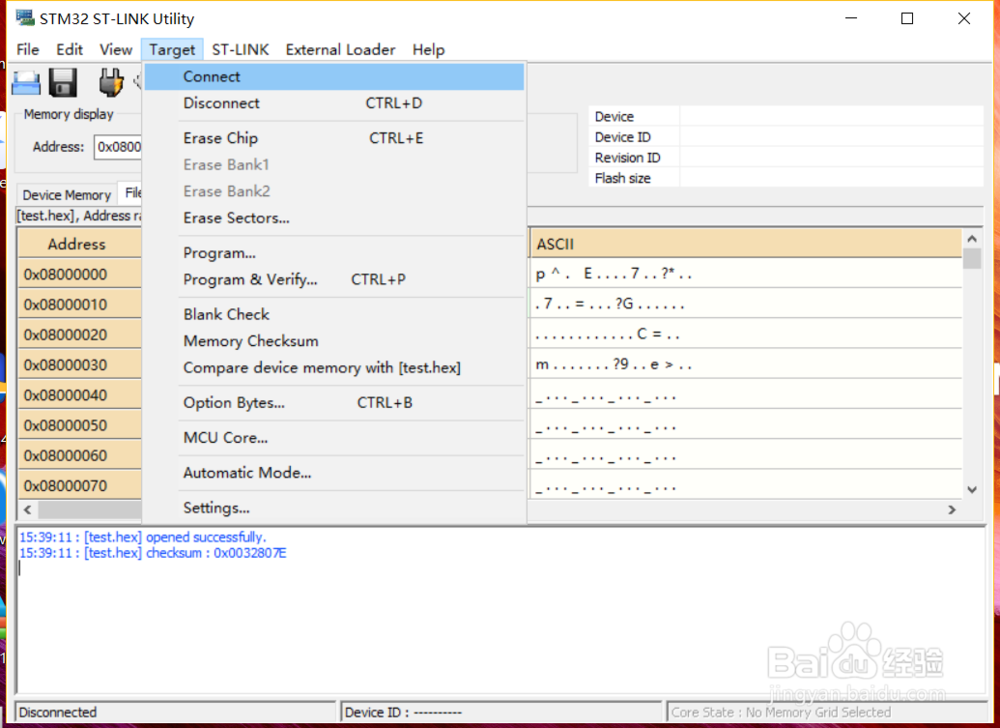Close the open Target menu
This screenshot has width=1000, height=728.
pos(172,50)
